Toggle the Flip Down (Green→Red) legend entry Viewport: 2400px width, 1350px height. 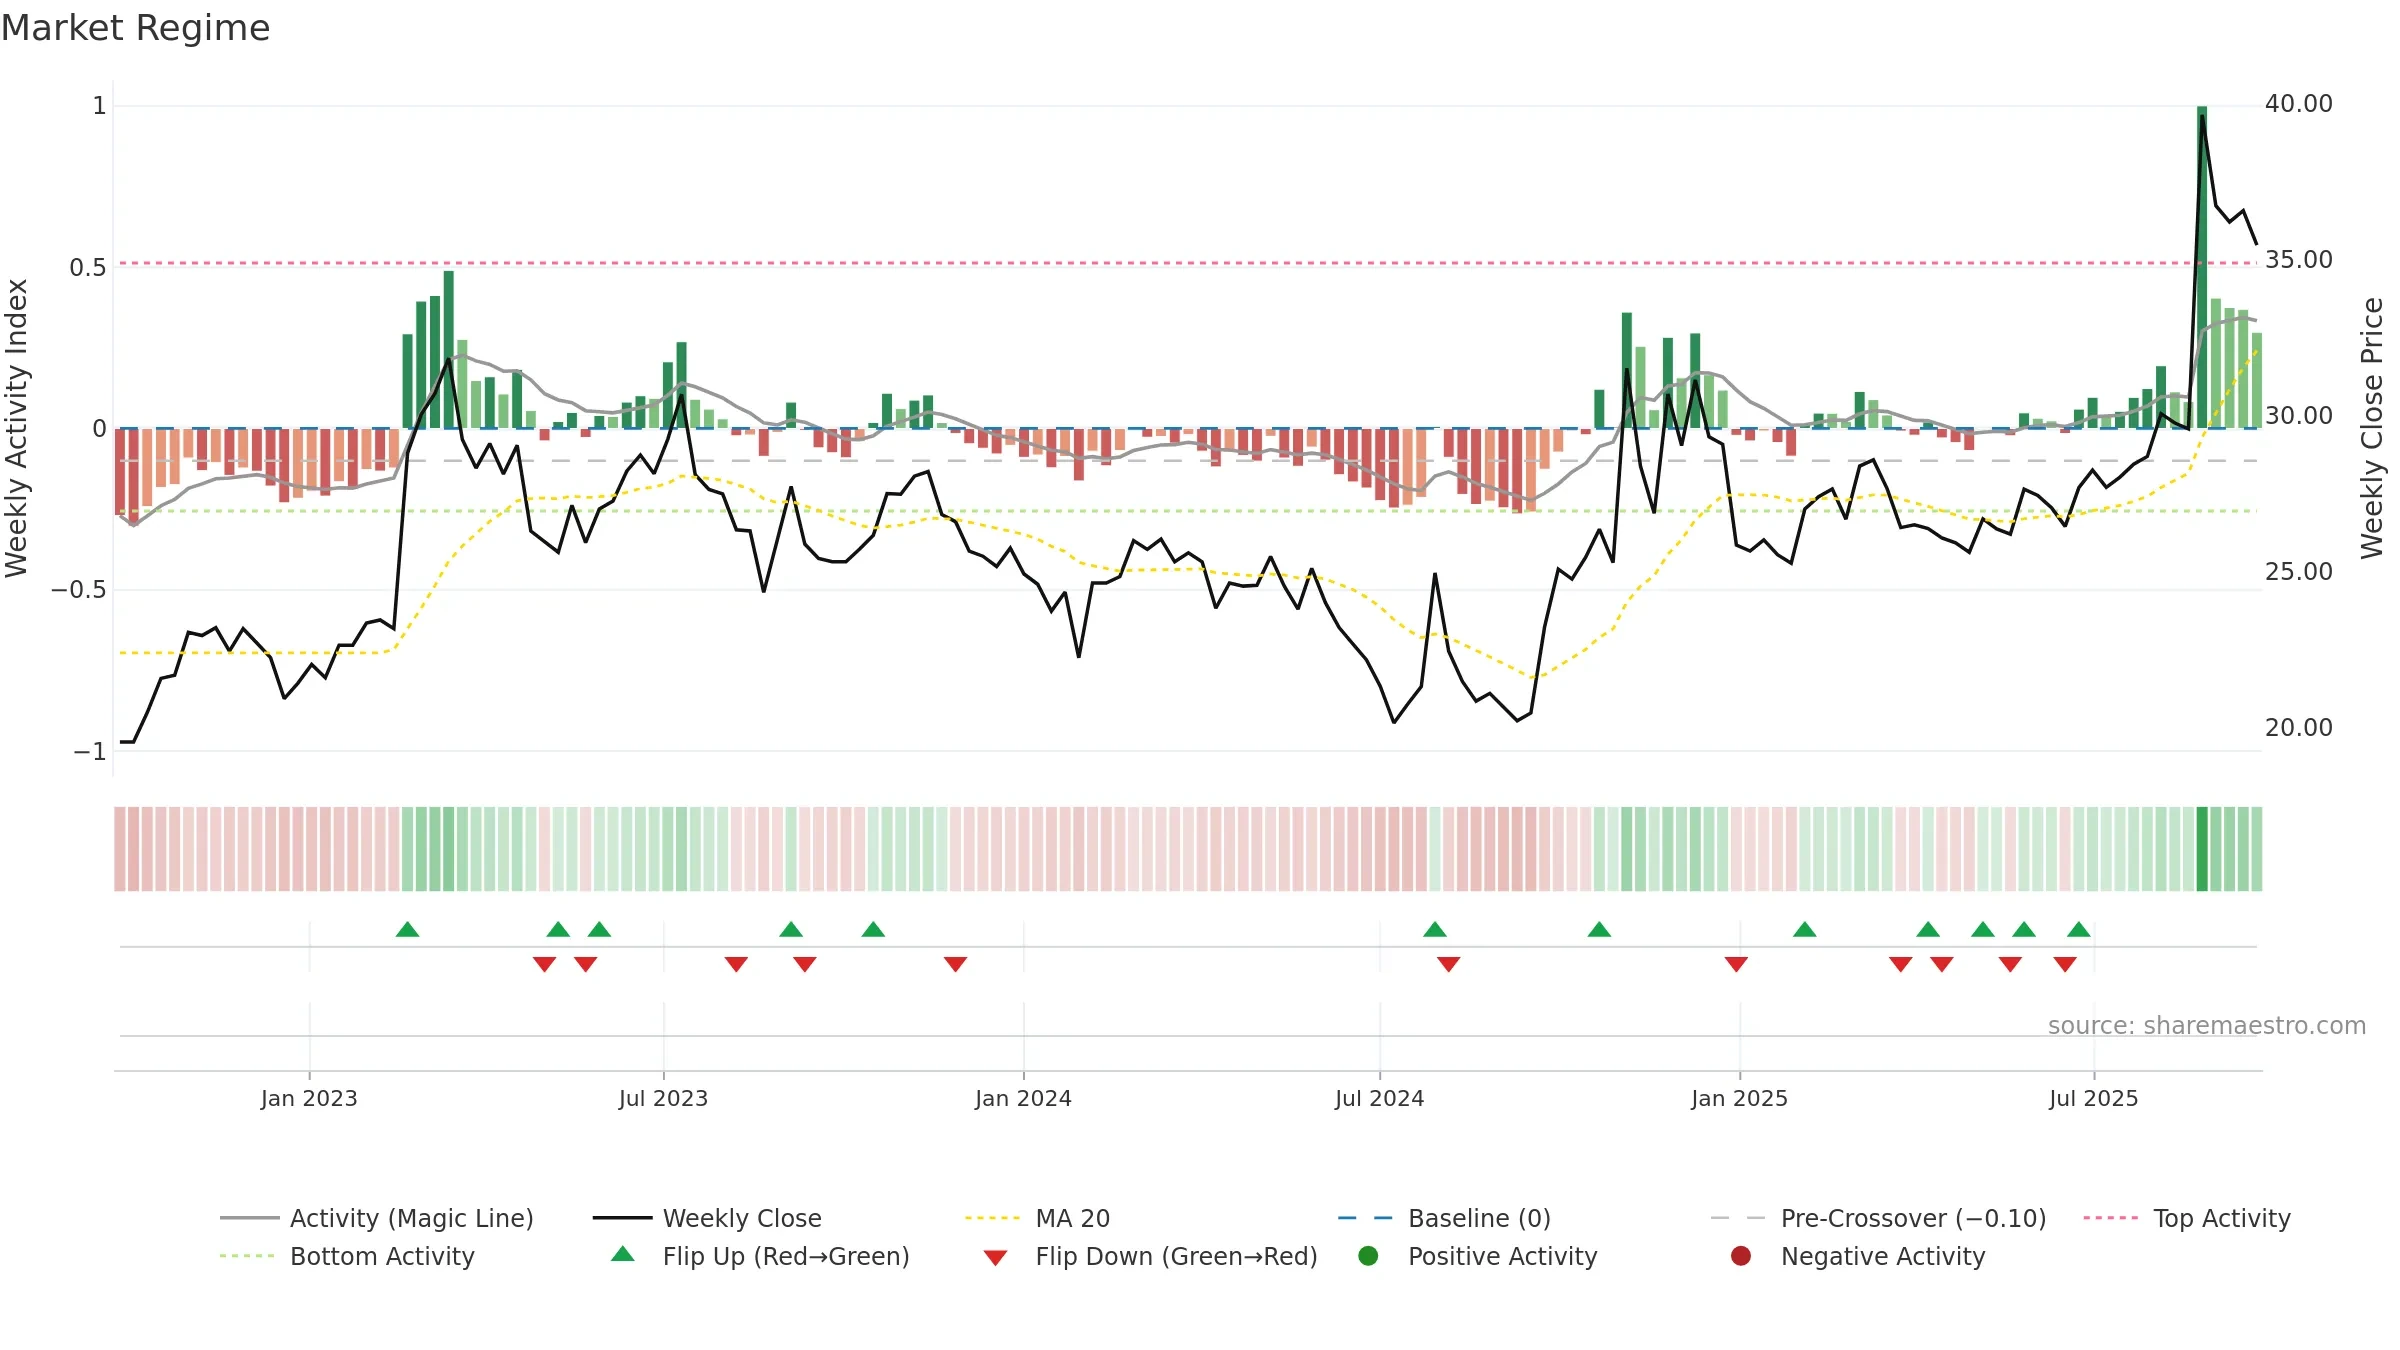tap(1150, 1256)
